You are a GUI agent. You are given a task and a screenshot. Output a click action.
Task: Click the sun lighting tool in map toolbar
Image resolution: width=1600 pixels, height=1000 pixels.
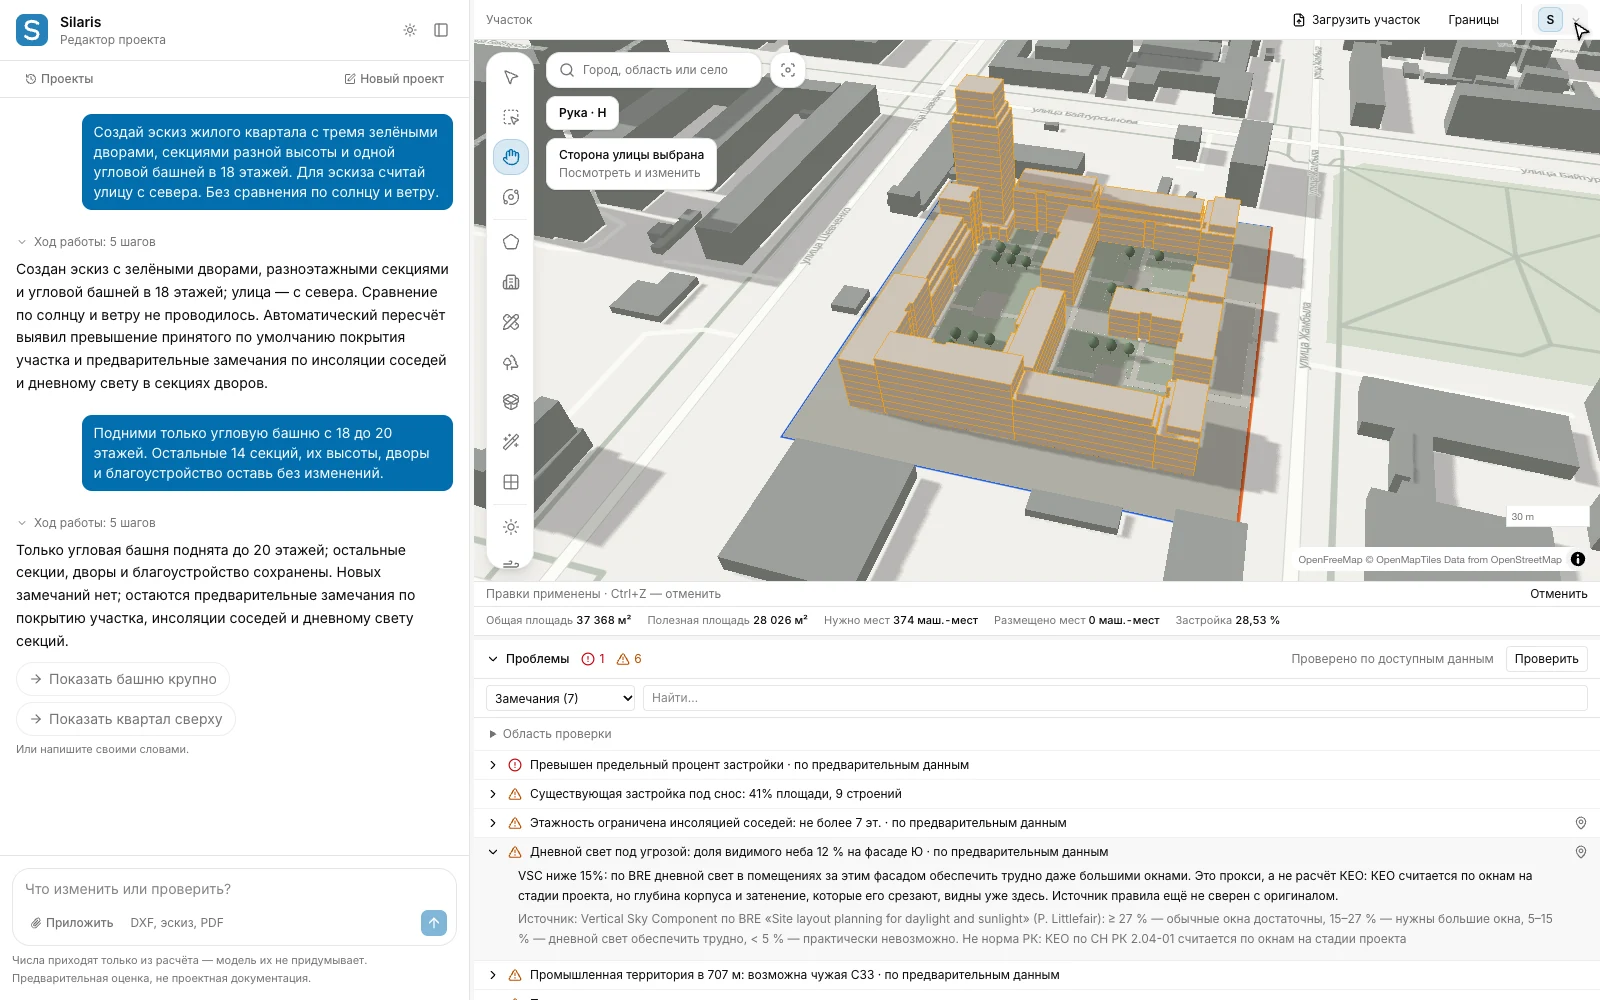[511, 527]
